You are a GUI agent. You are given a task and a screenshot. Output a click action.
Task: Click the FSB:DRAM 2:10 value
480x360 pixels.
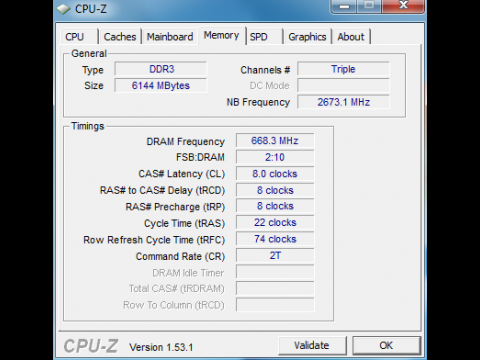click(x=275, y=157)
